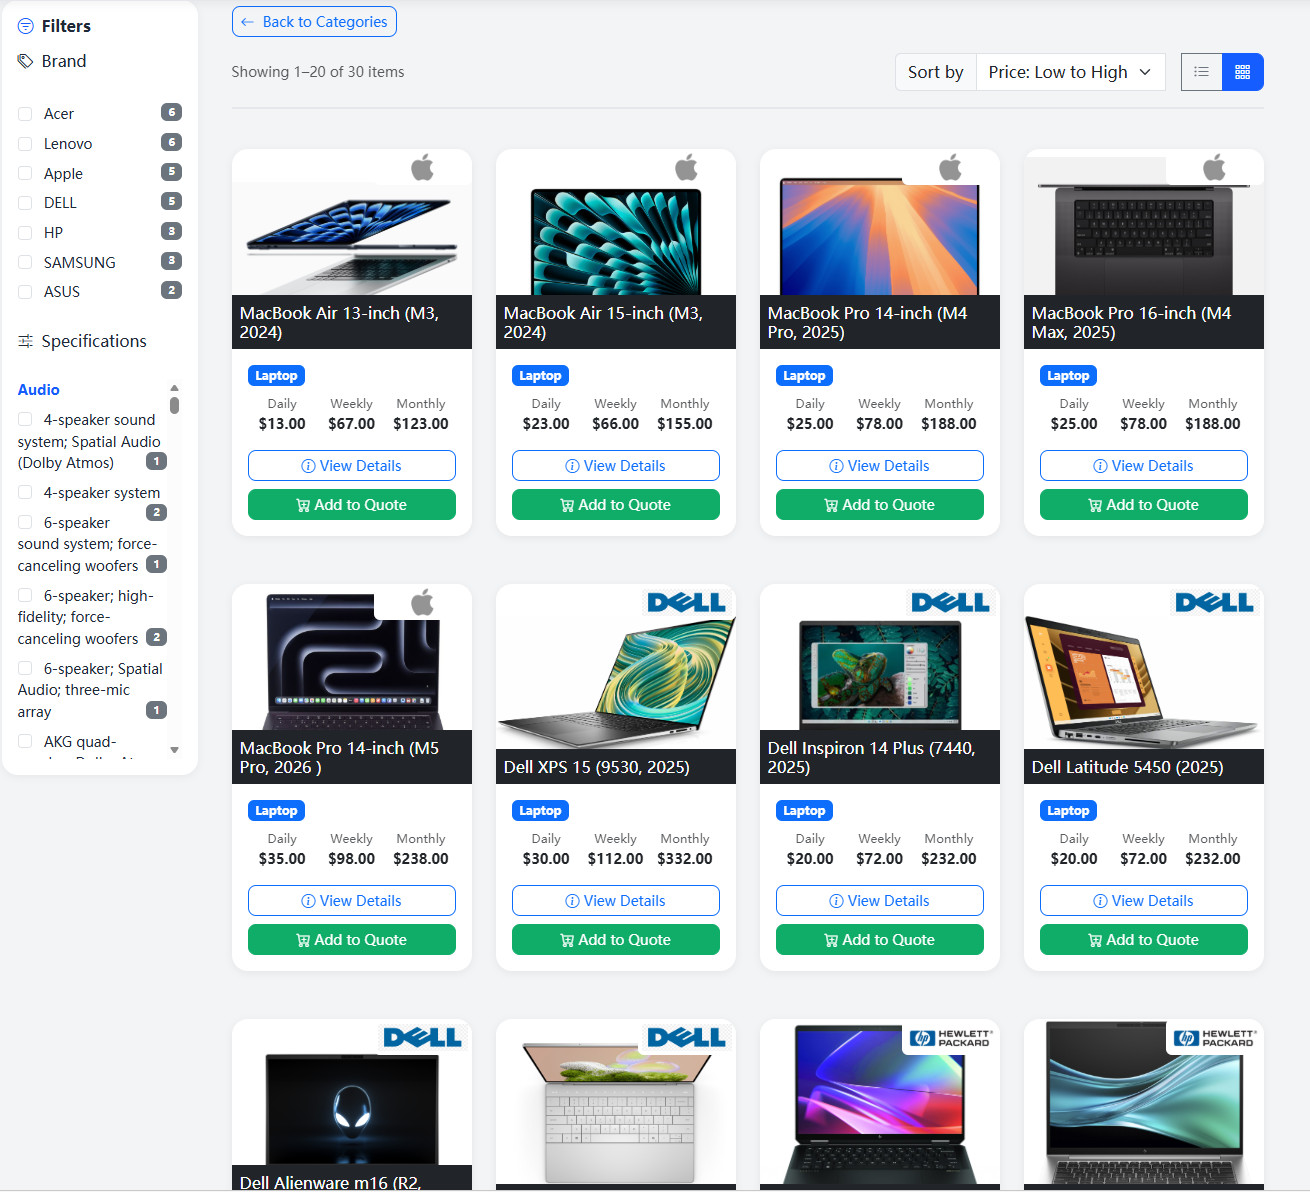View Details for Dell XPS 15
1310x1192 pixels.
point(616,901)
